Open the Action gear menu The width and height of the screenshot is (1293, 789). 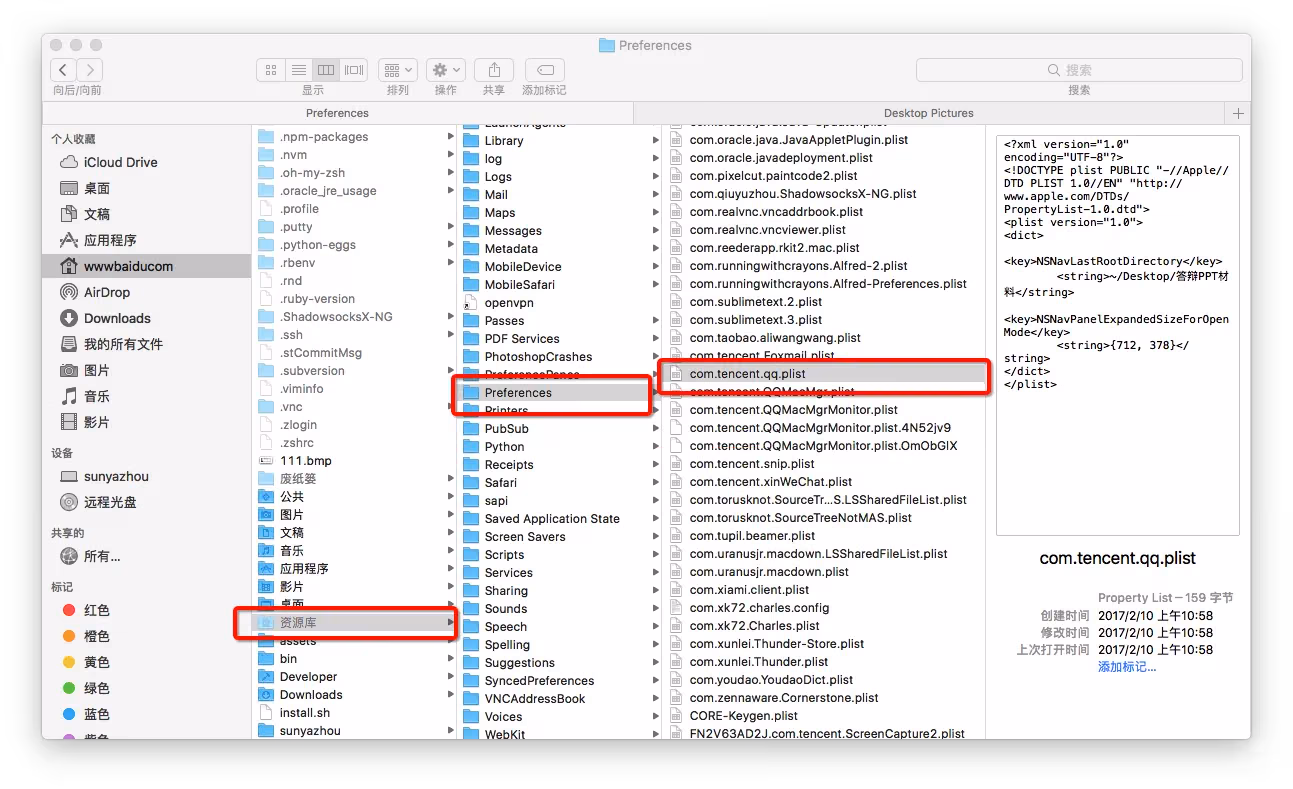(x=445, y=70)
